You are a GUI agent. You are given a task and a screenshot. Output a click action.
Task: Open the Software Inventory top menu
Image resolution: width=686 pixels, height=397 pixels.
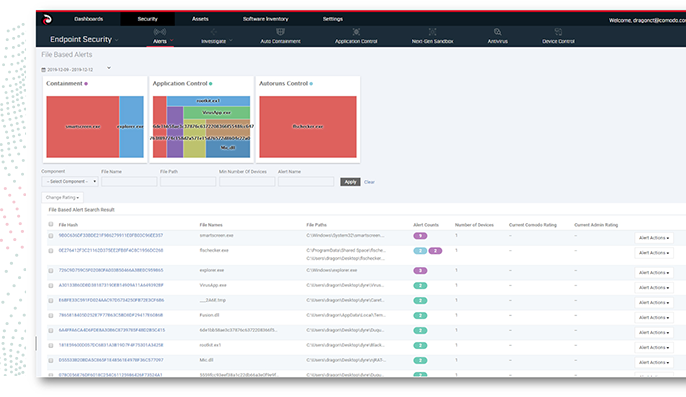click(266, 19)
